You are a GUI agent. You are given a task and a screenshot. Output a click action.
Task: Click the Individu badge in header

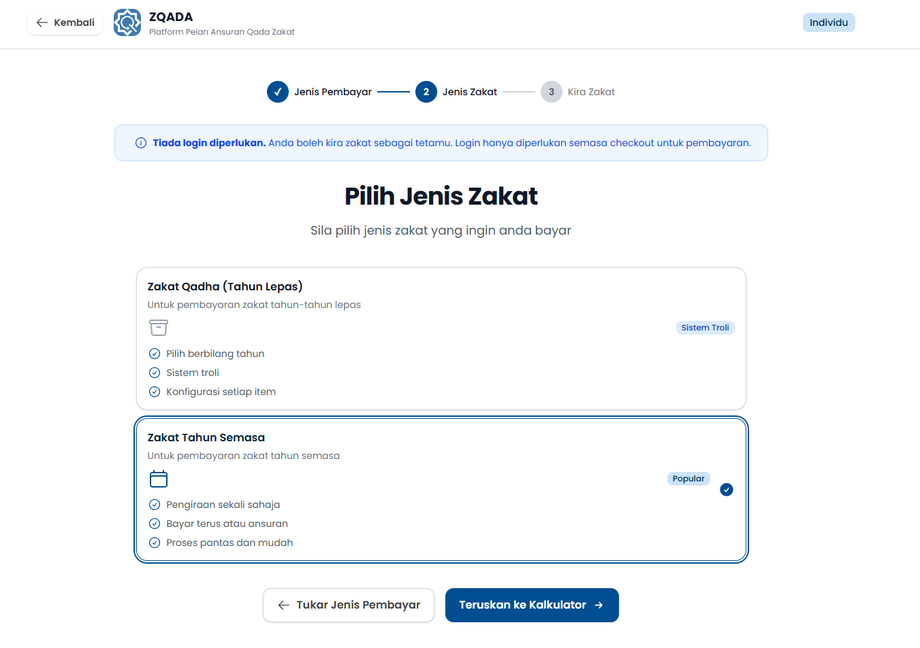[828, 22]
